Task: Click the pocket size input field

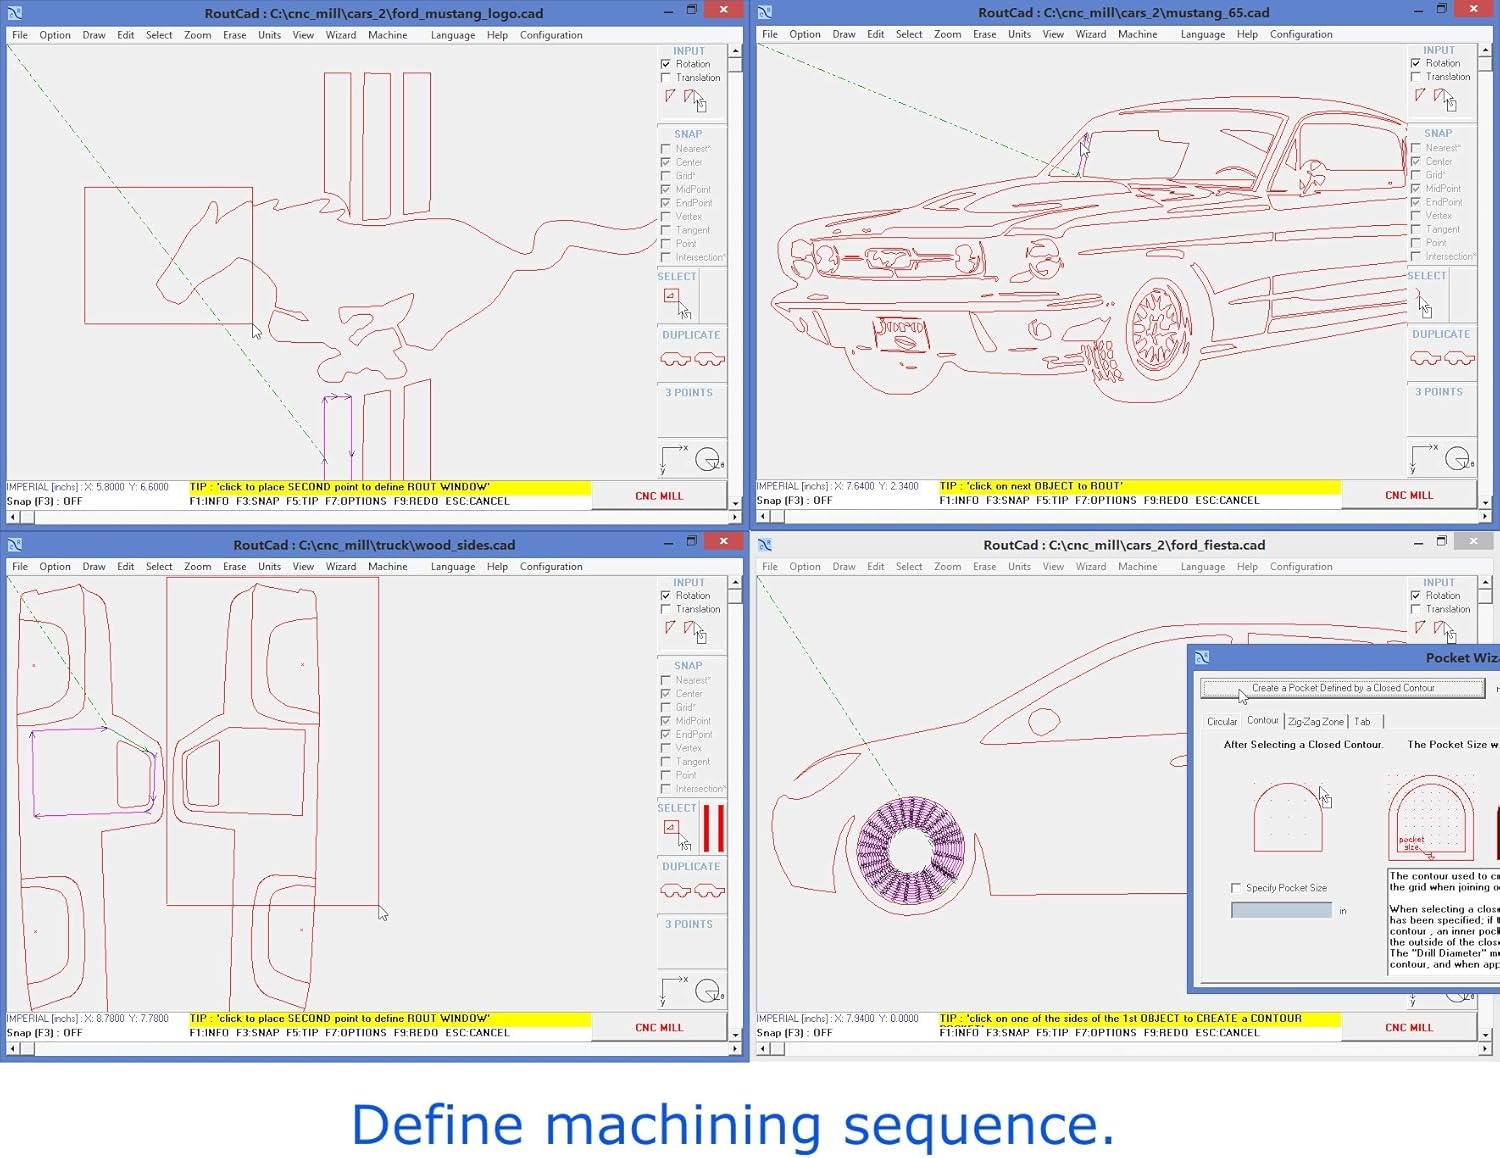Action: pos(1280,910)
